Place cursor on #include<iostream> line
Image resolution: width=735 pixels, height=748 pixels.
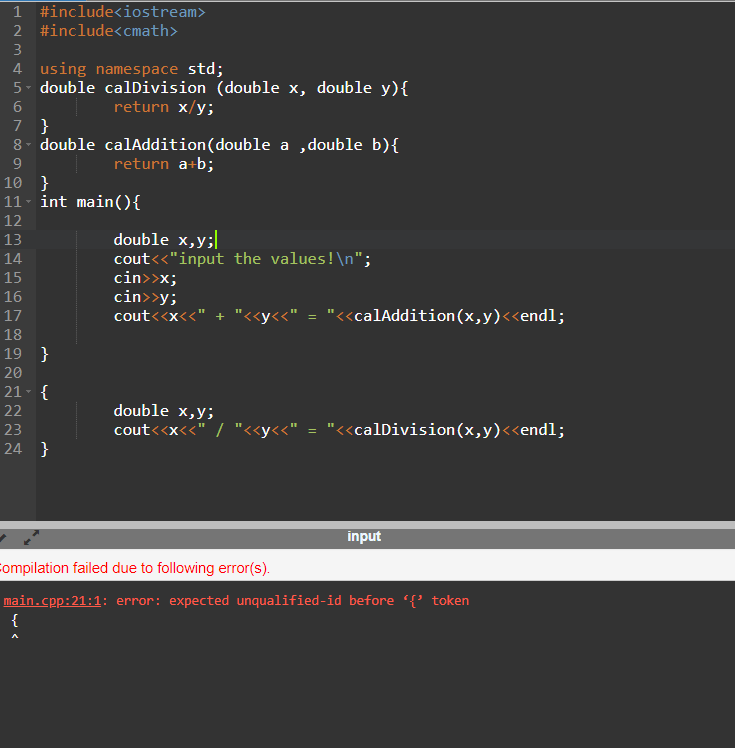tap(123, 12)
